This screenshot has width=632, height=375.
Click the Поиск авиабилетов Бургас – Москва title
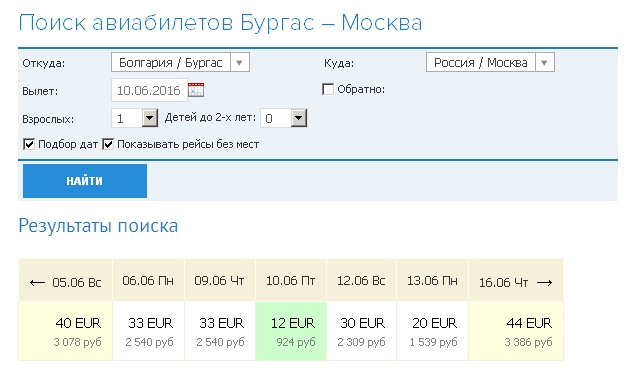coord(220,23)
